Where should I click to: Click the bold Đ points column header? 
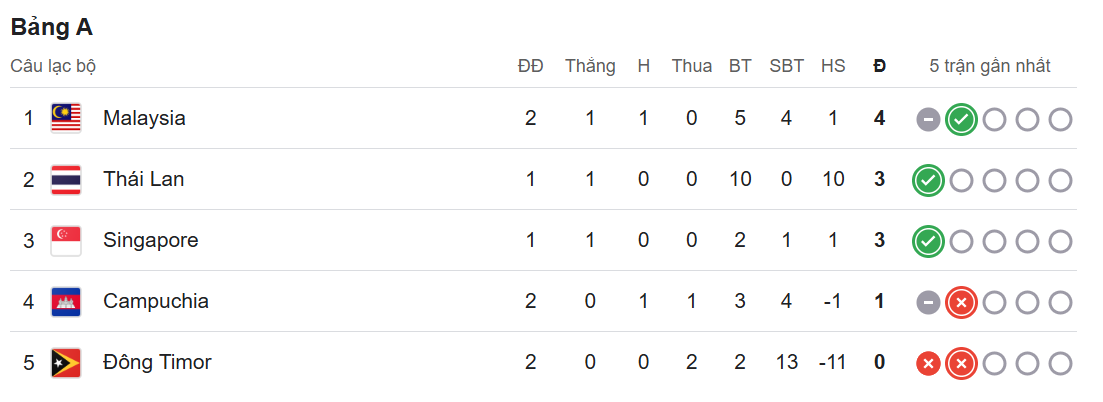879,66
